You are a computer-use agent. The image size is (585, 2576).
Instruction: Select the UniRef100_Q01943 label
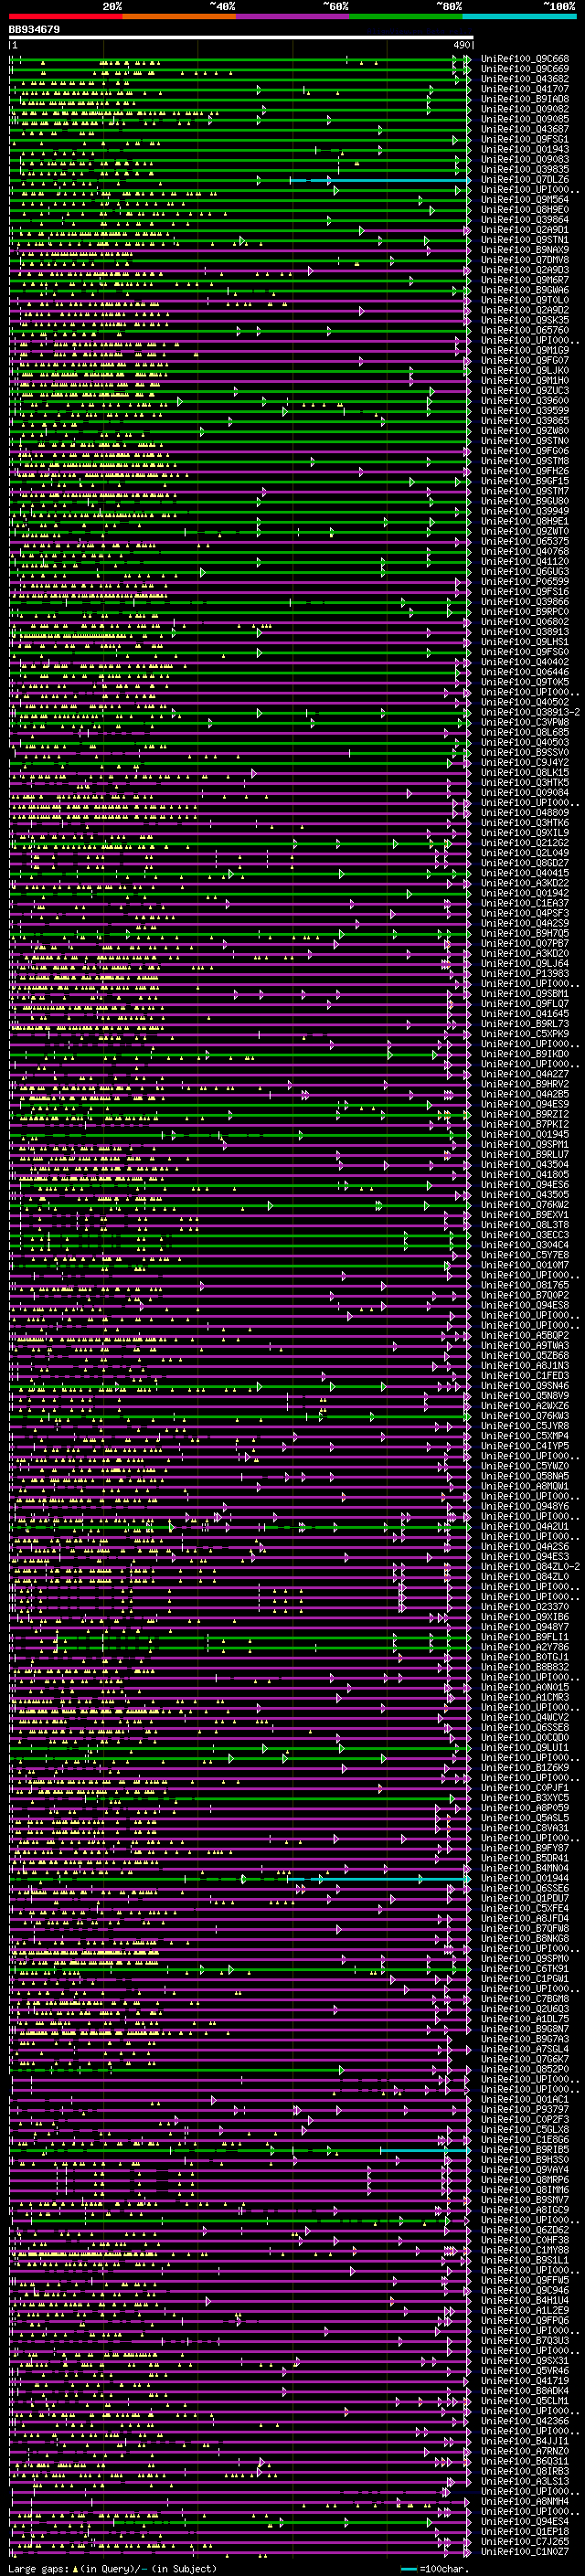pyautogui.click(x=525, y=149)
